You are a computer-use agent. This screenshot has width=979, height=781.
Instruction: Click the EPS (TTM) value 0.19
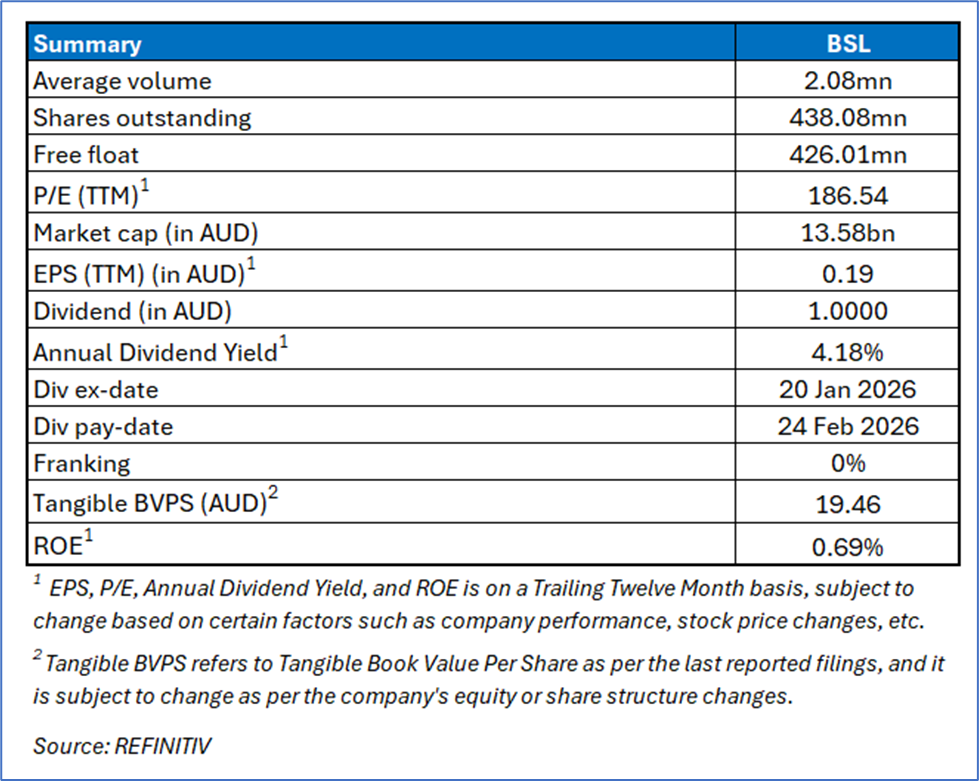848,272
